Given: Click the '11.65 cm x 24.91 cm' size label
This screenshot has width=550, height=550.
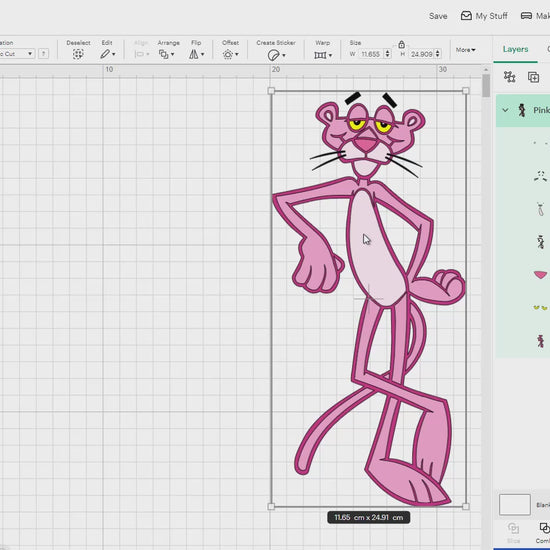Looking at the screenshot, I should (x=369, y=517).
